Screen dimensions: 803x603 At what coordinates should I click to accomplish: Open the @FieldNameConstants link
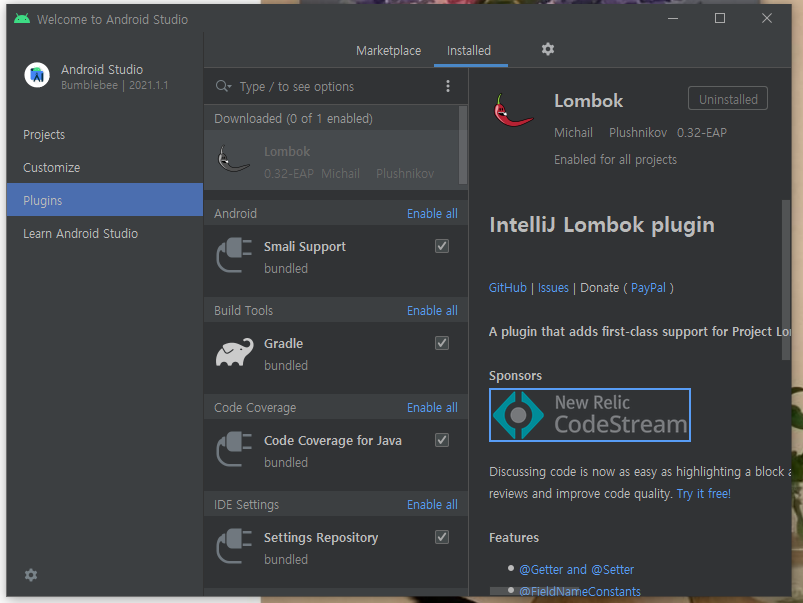[580, 591]
